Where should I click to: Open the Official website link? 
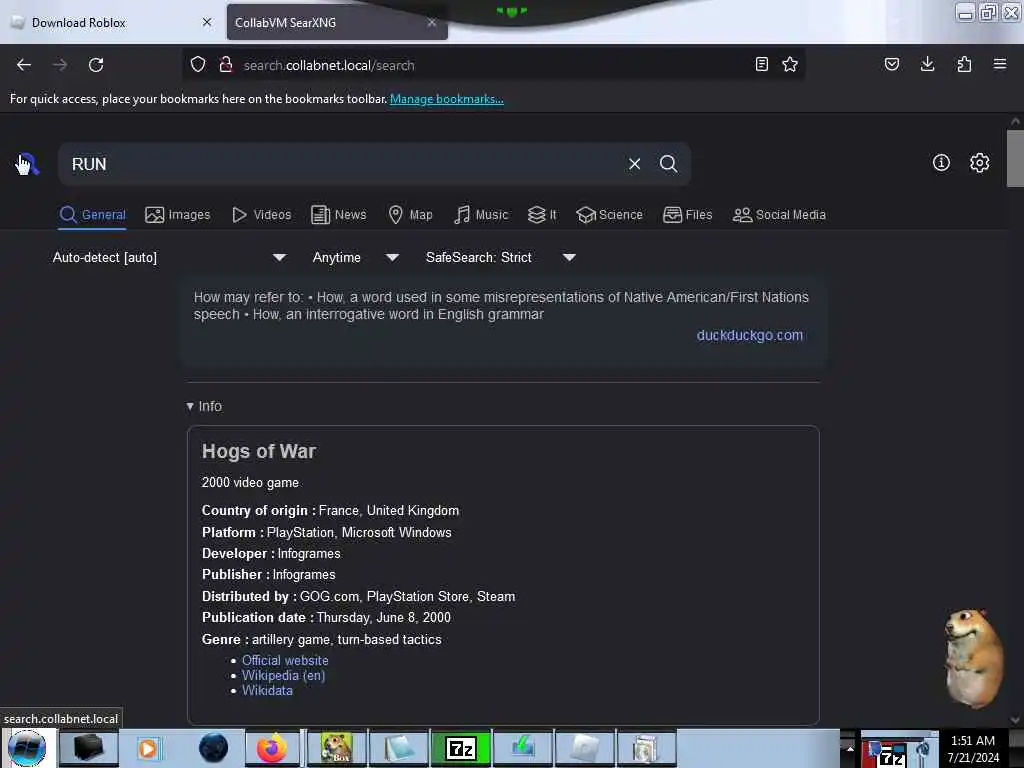[285, 660]
